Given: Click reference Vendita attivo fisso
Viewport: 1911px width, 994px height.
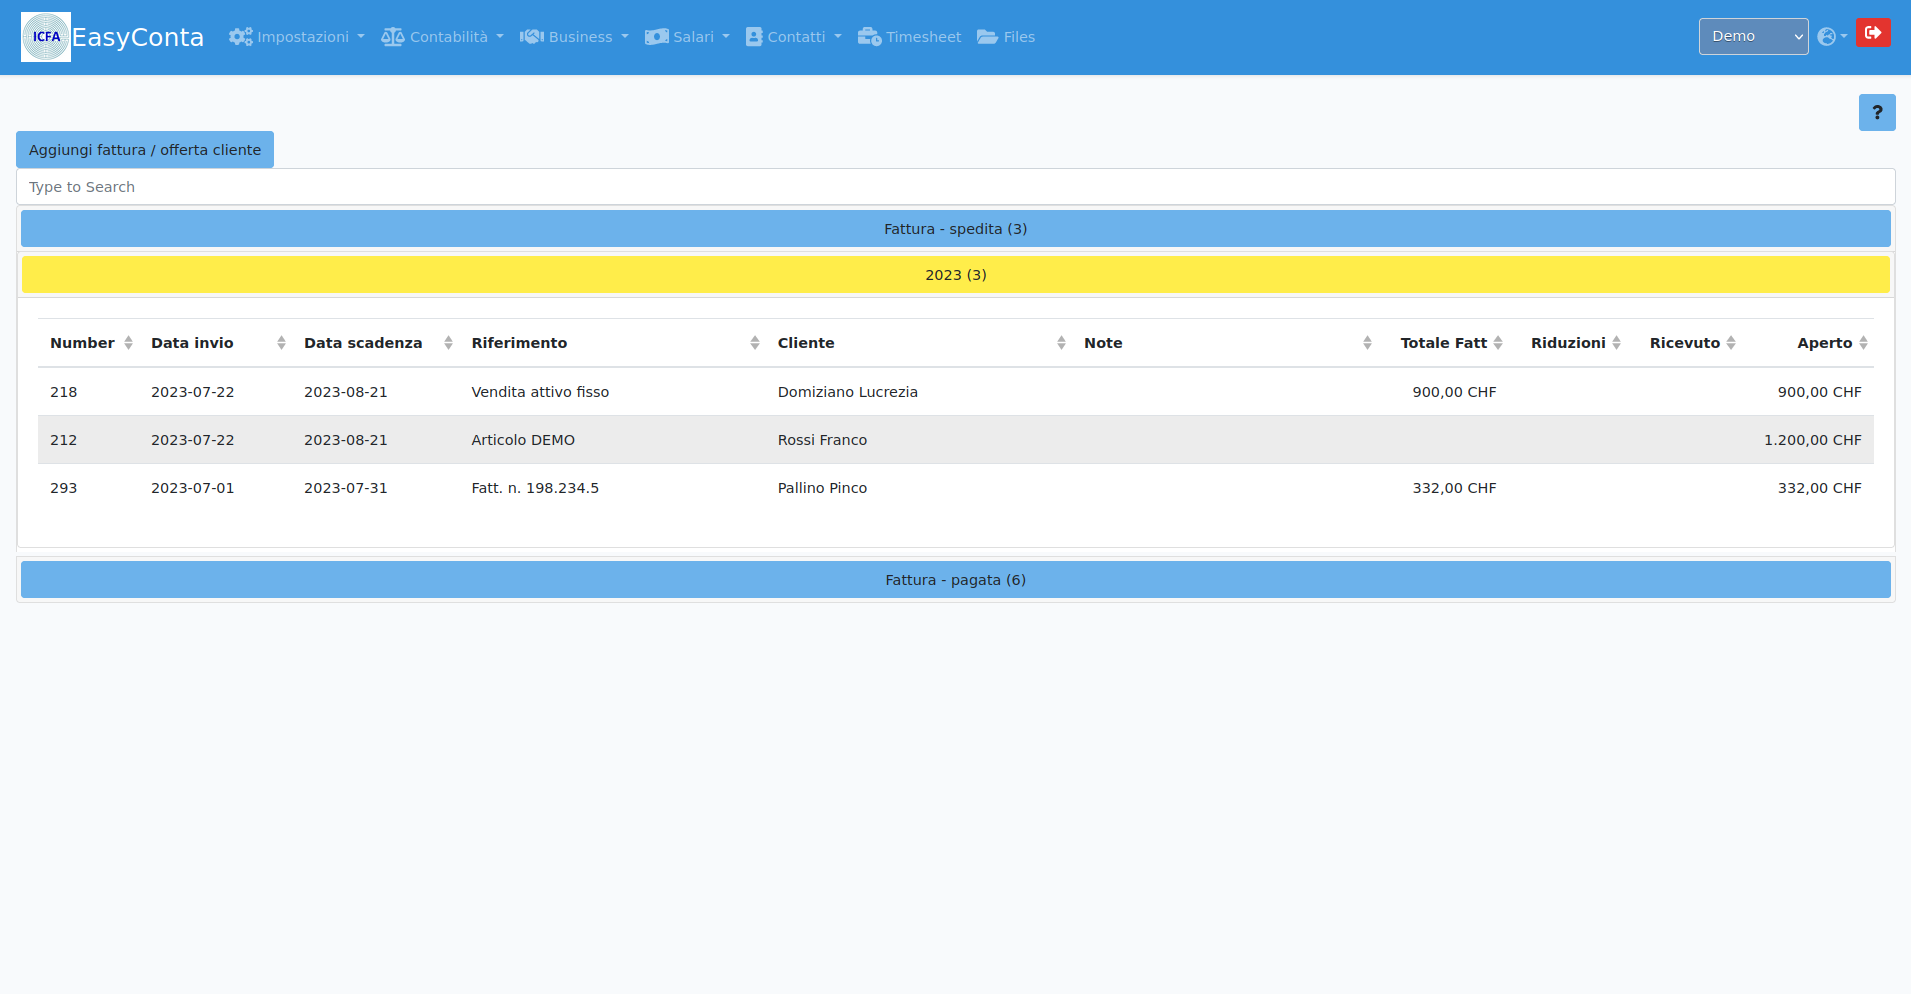Looking at the screenshot, I should point(540,392).
